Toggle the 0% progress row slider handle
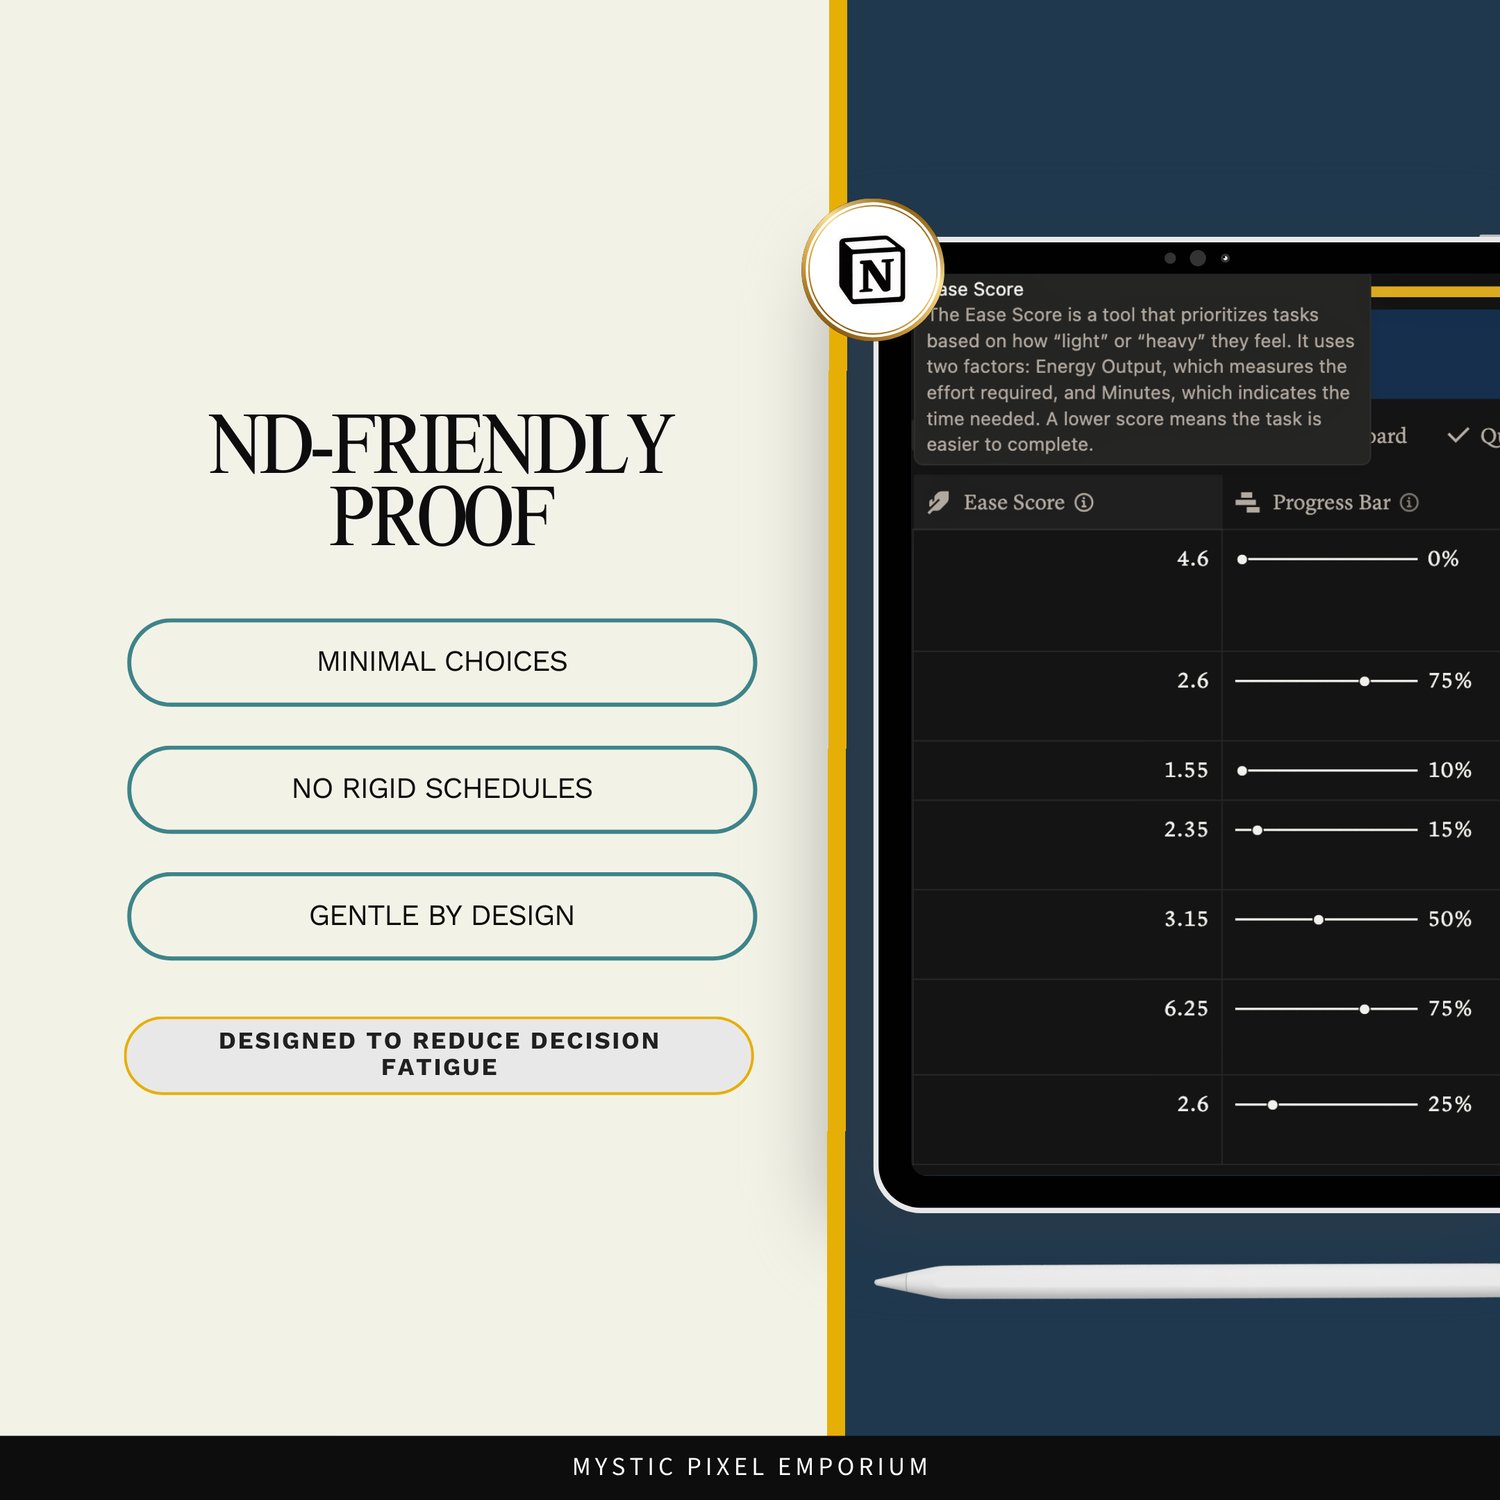1500x1500 pixels. (x=1242, y=560)
